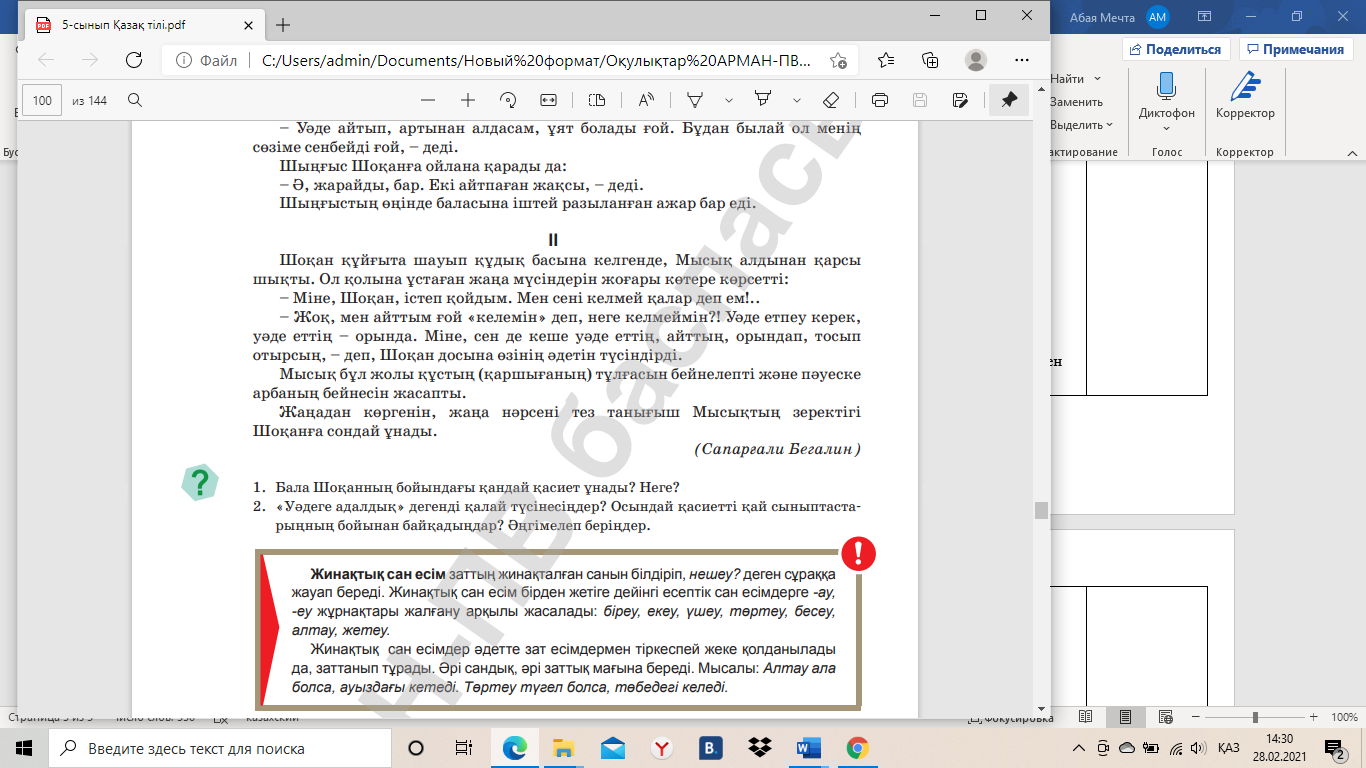Rotate the PDF page
Image resolution: width=1366 pixels, height=768 pixels.
pyautogui.click(x=508, y=100)
